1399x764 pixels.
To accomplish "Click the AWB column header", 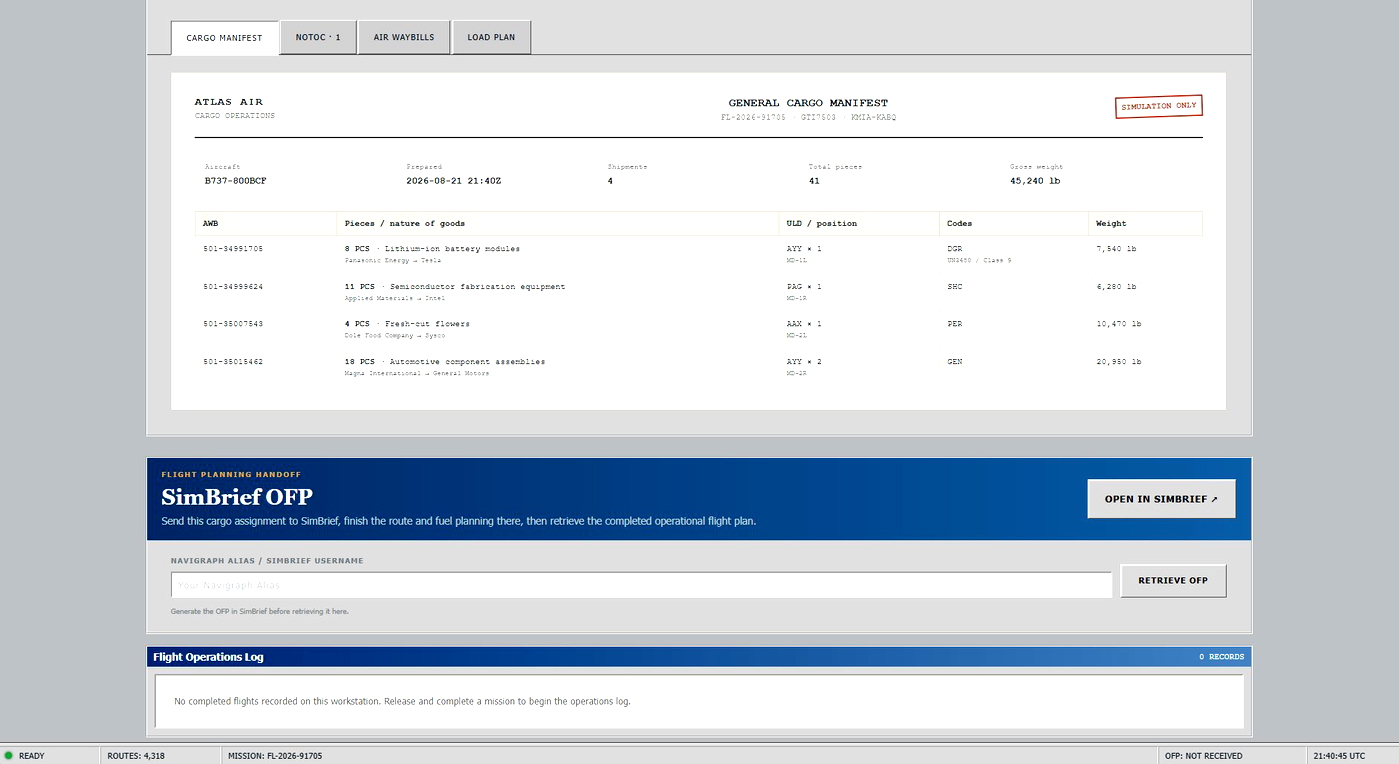I will 266,224.
